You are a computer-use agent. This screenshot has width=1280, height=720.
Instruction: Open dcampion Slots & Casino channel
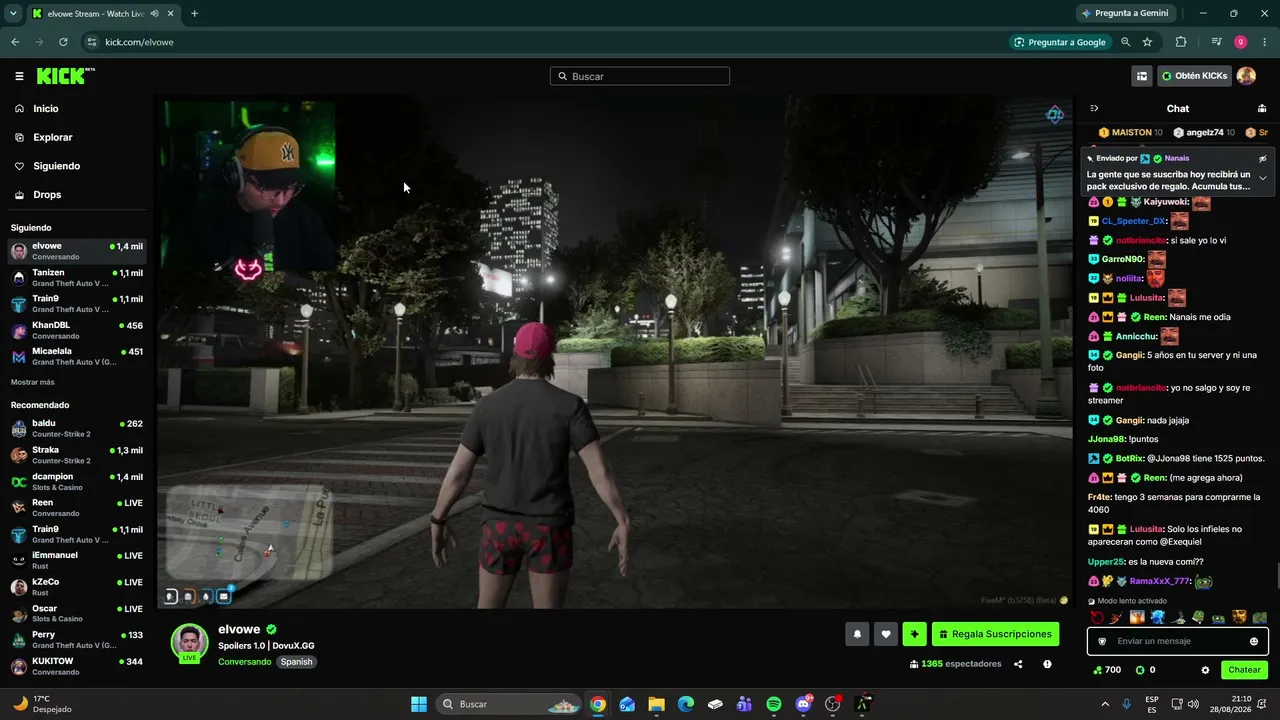[77, 482]
